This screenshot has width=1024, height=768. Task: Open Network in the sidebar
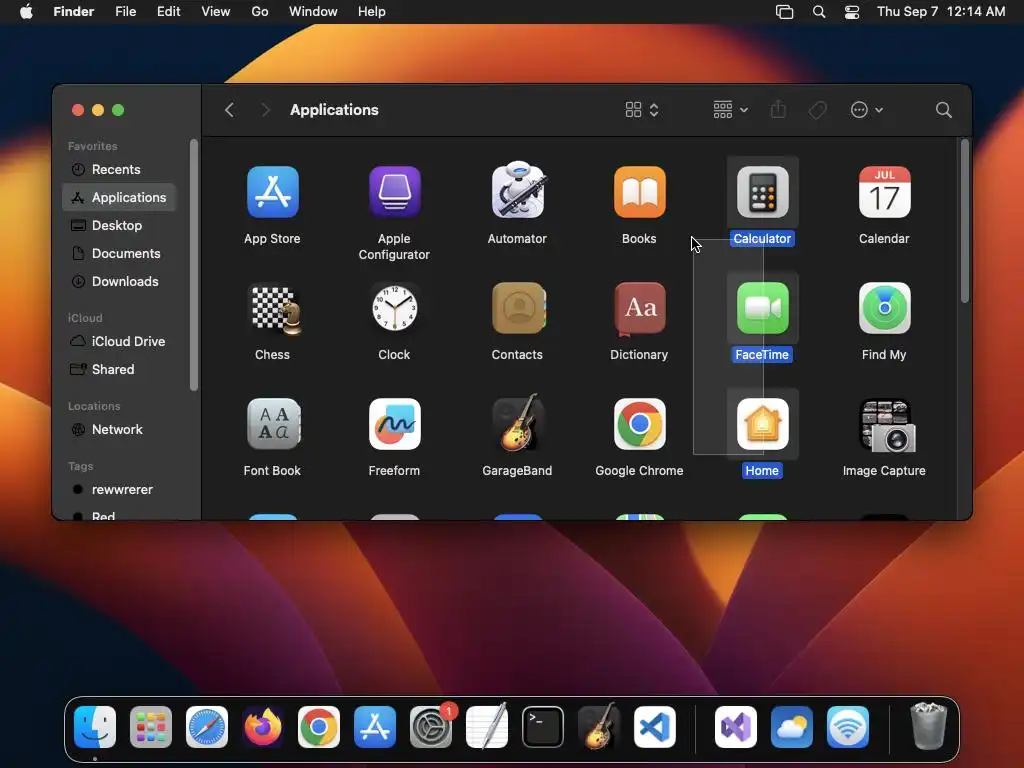point(119,429)
